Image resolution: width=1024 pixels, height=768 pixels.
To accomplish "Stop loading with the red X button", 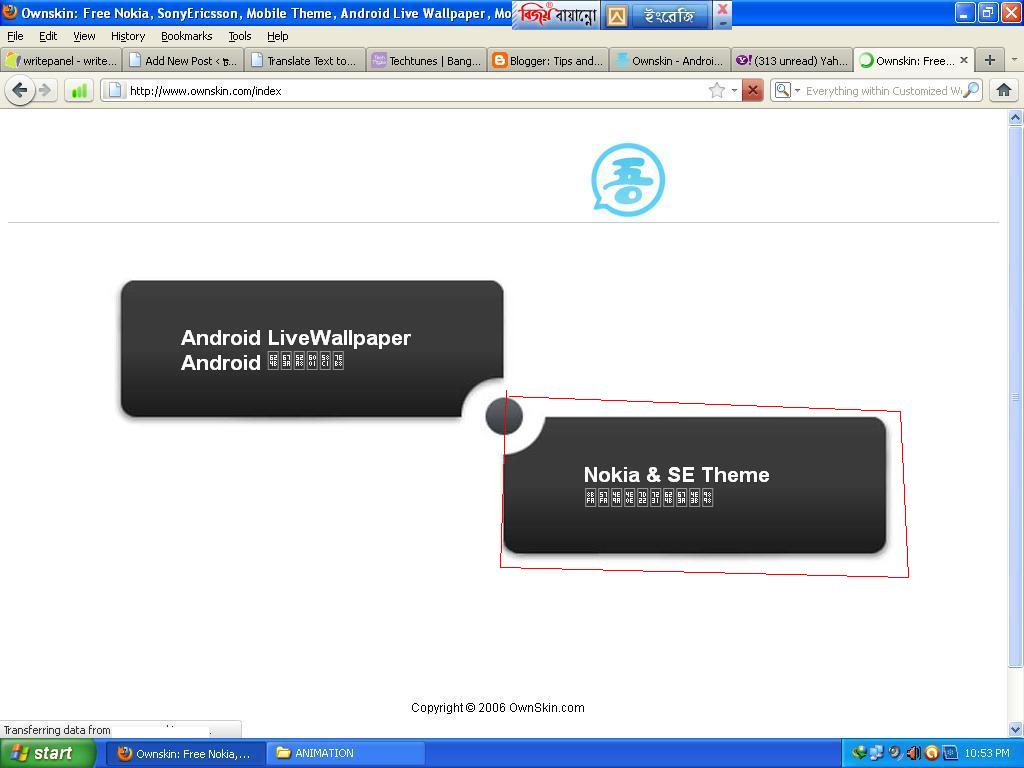I will tap(753, 90).
